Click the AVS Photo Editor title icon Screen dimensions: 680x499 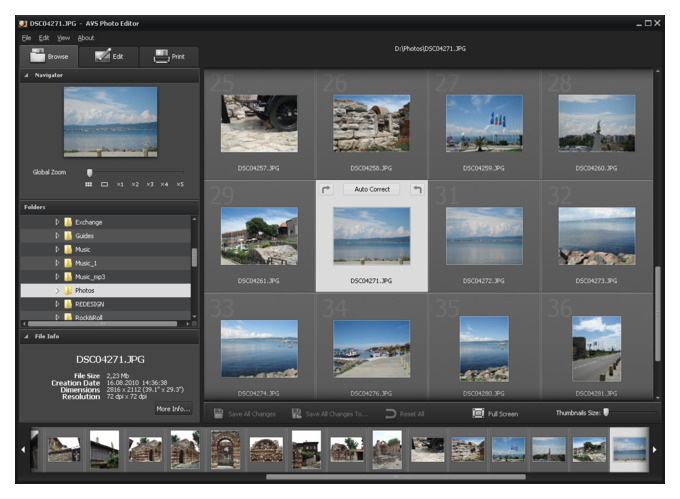23,23
